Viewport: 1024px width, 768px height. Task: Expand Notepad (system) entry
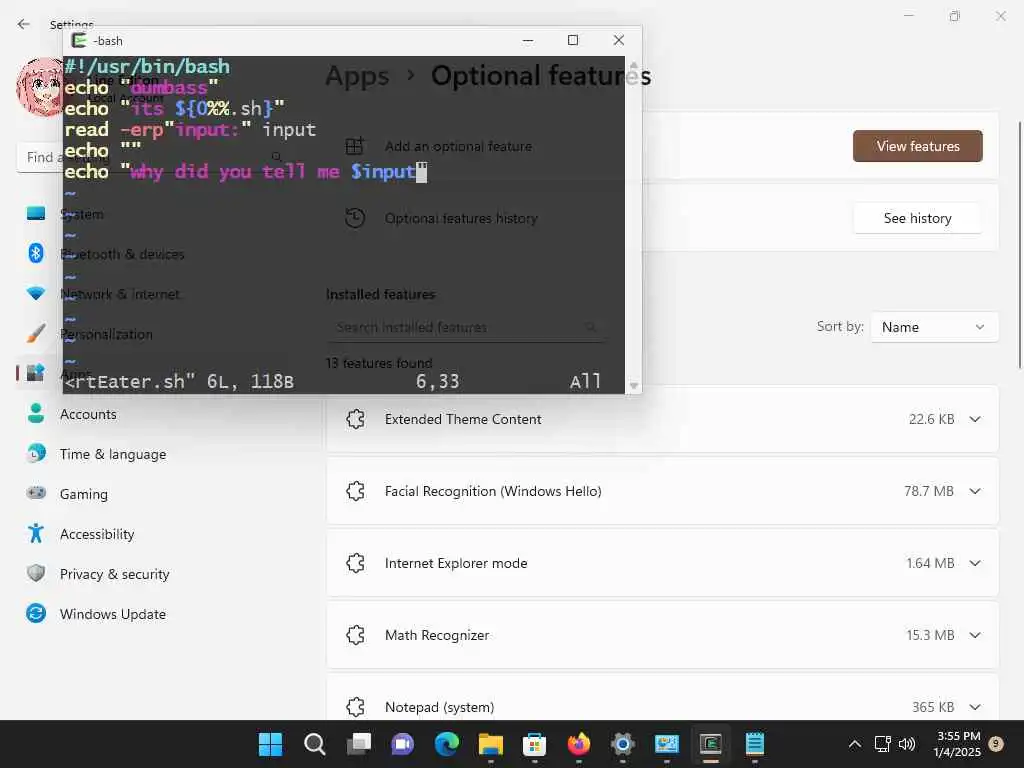[975, 707]
